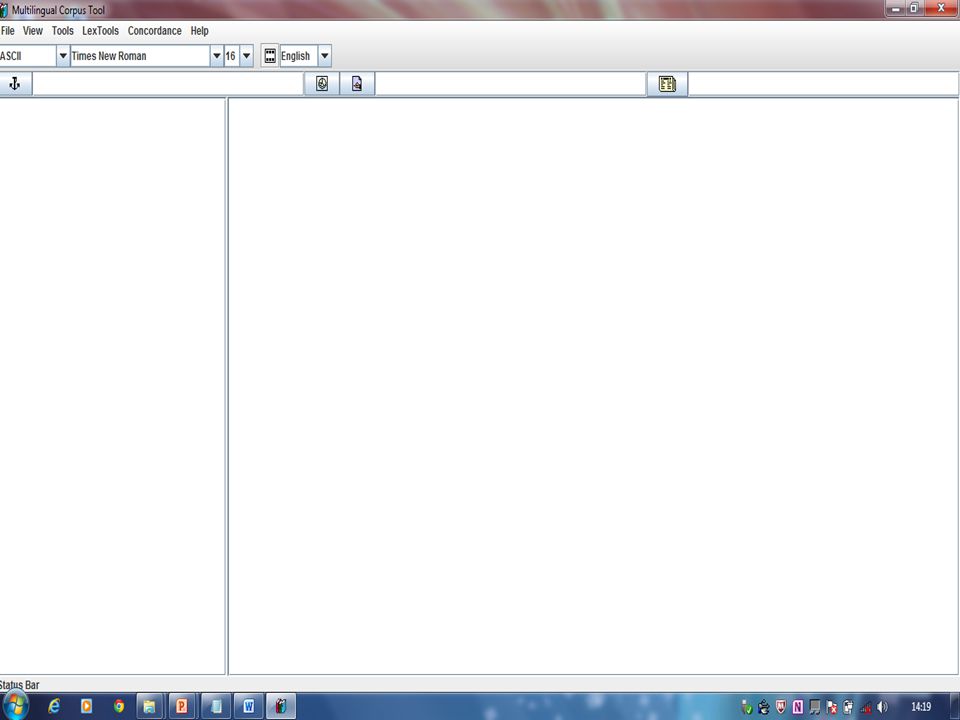
Task: Minimize the Multilingual Corpus Tool window
Action: pyautogui.click(x=896, y=9)
